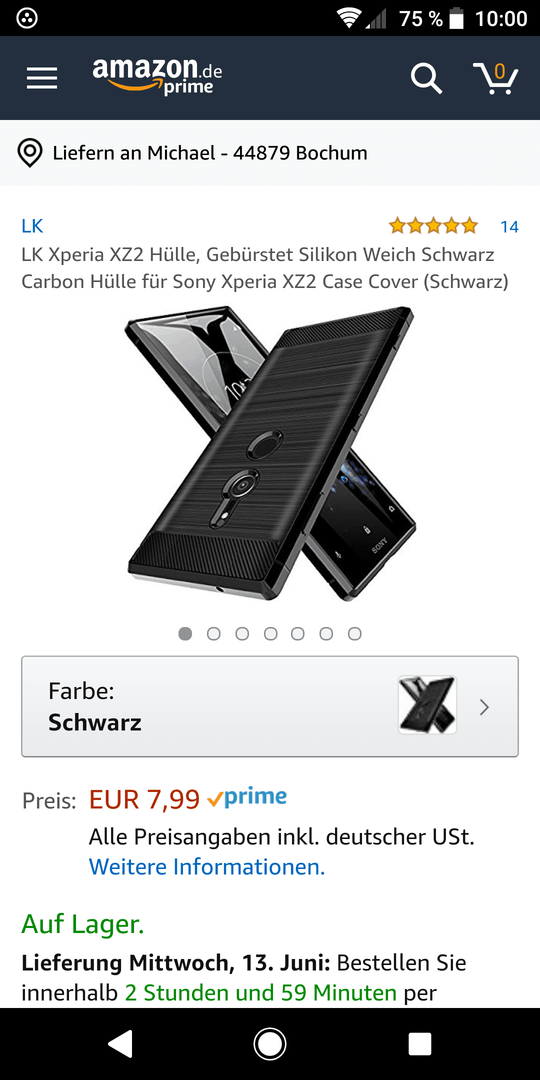Tap the black case color thumbnail
This screenshot has width=540, height=1080.
(427, 705)
